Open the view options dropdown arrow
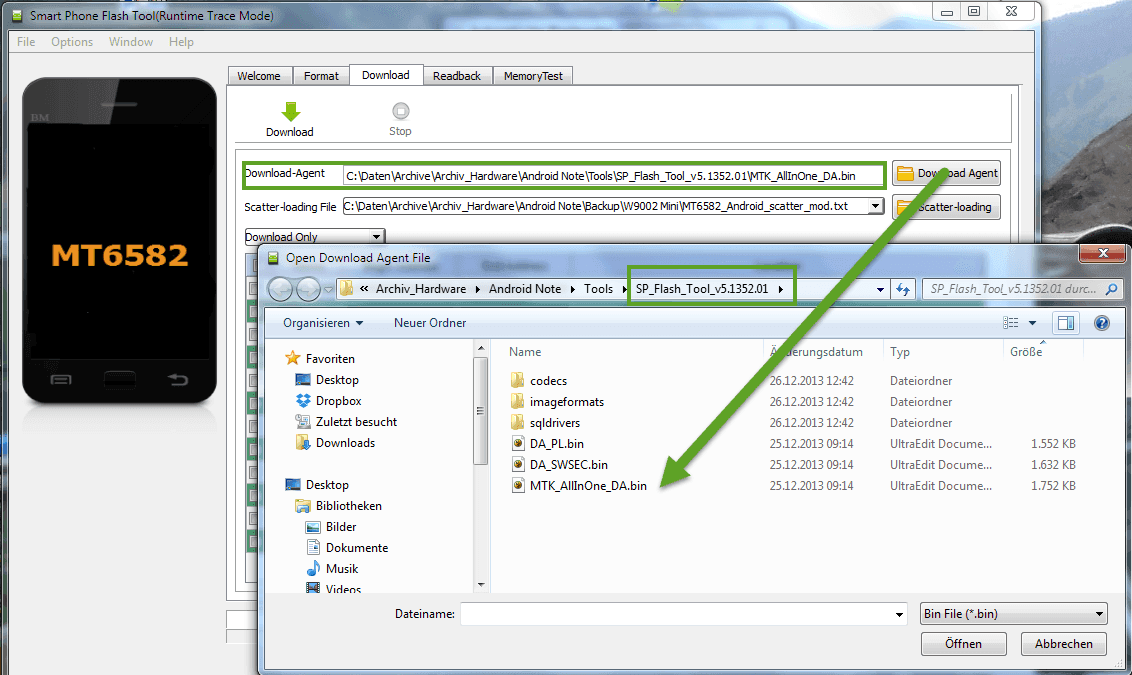 point(1032,323)
